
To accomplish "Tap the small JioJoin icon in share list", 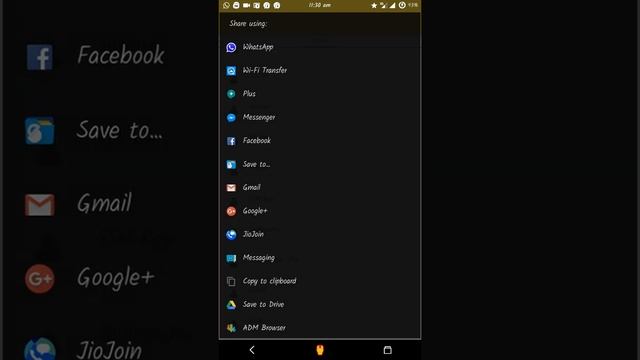I will 231,235.
